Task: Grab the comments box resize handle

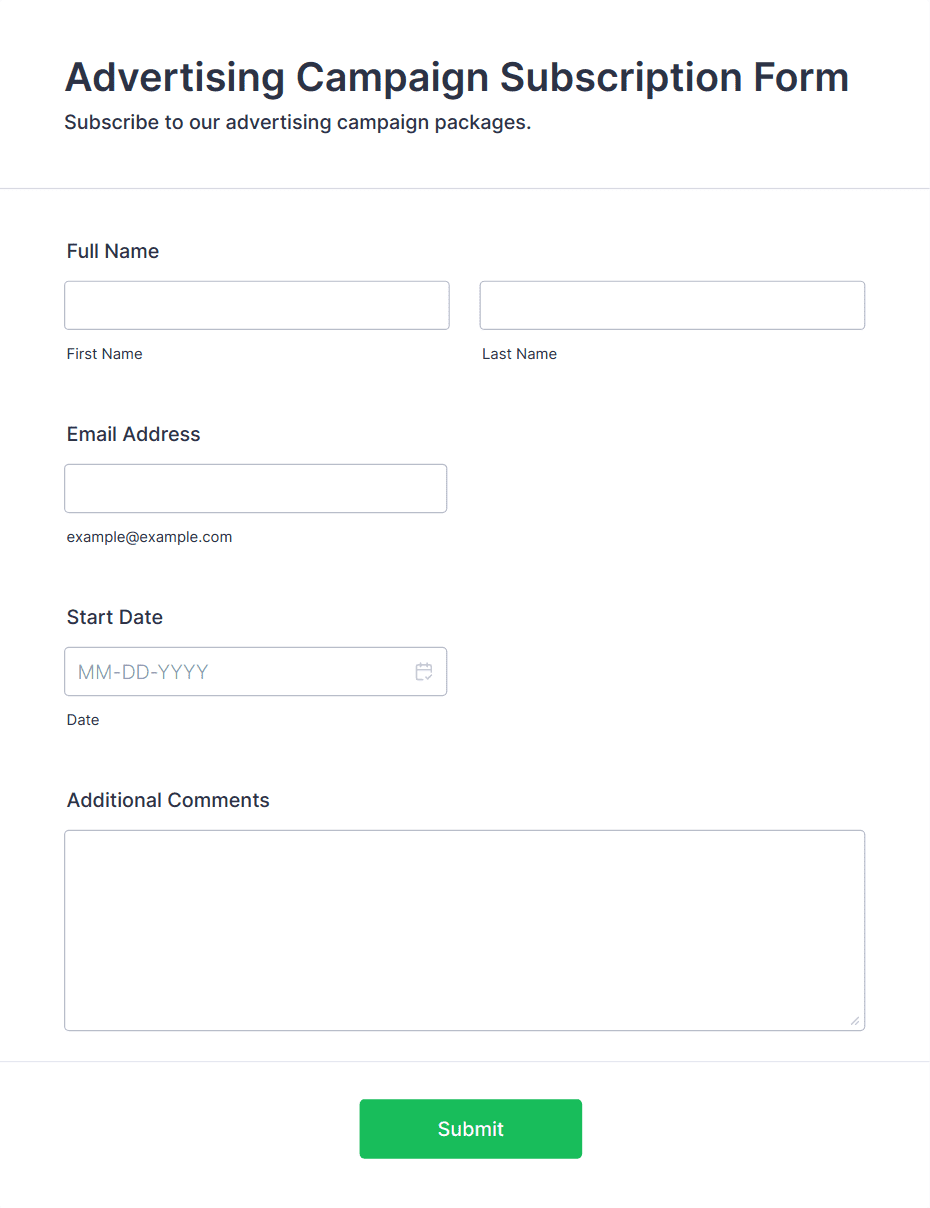Action: (854, 1020)
